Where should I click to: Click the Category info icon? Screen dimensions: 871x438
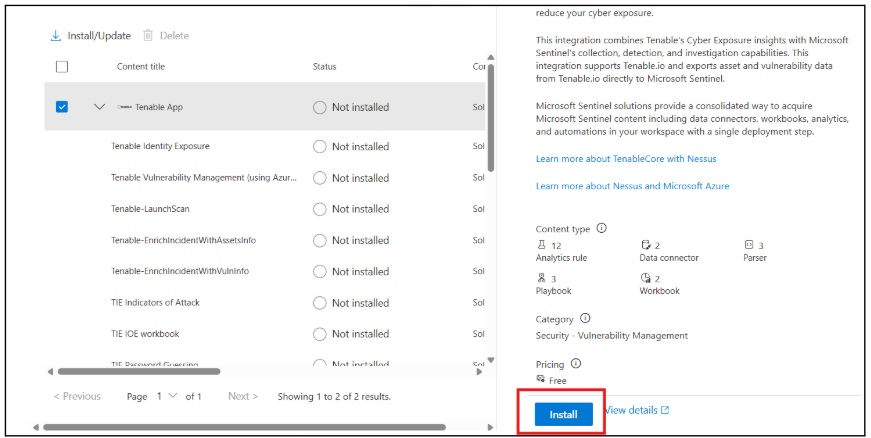585,318
